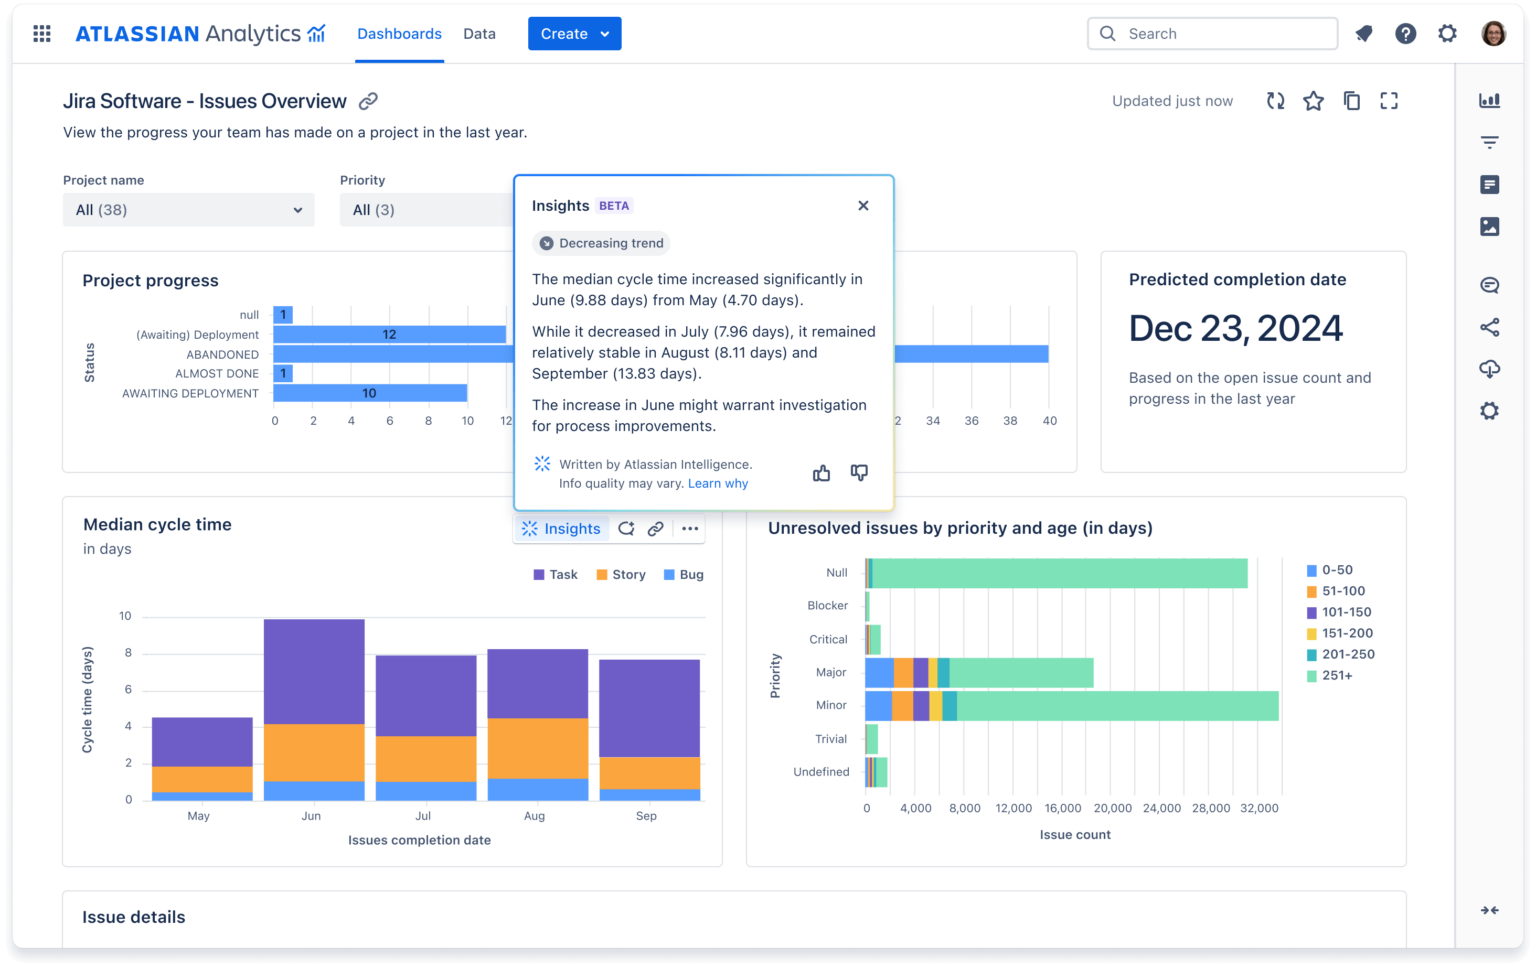
Task: Give a thumbs up to the Insights summary
Action: (821, 472)
